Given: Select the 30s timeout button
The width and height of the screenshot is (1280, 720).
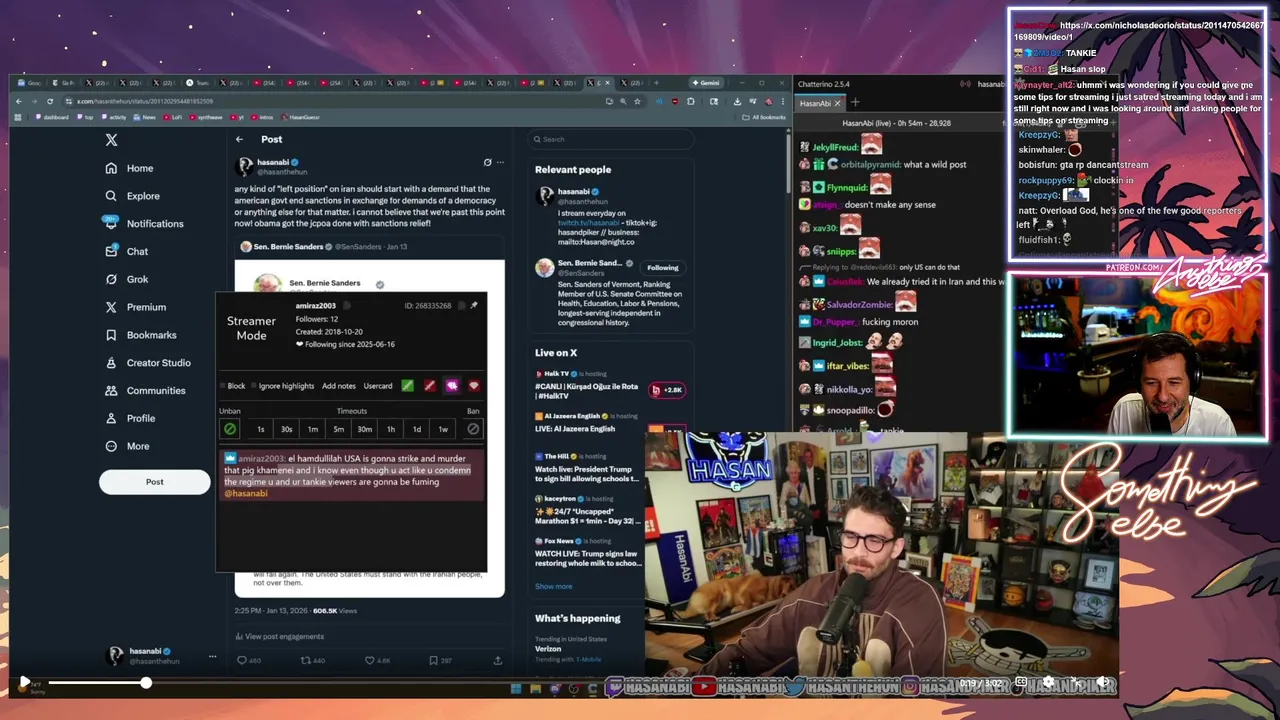Looking at the screenshot, I should [x=287, y=429].
